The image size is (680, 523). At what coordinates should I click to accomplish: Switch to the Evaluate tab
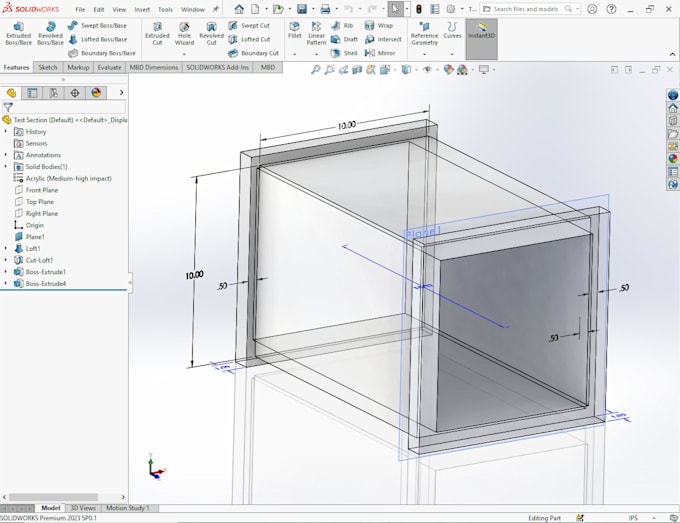(109, 68)
